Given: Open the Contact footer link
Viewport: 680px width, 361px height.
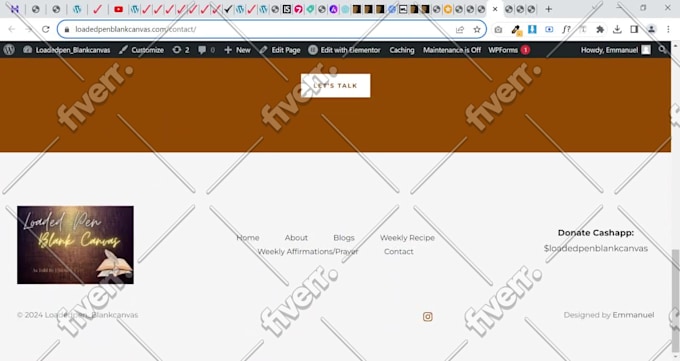Looking at the screenshot, I should click(399, 252).
